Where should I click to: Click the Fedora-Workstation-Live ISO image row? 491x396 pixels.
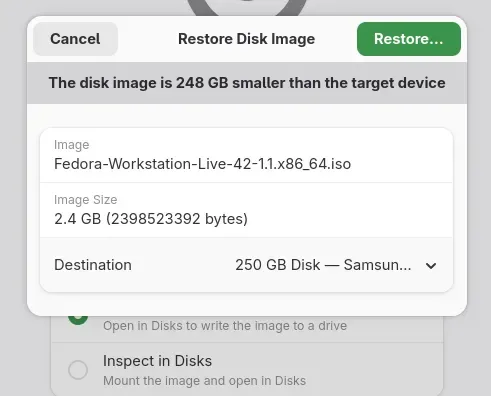[x=246, y=155]
